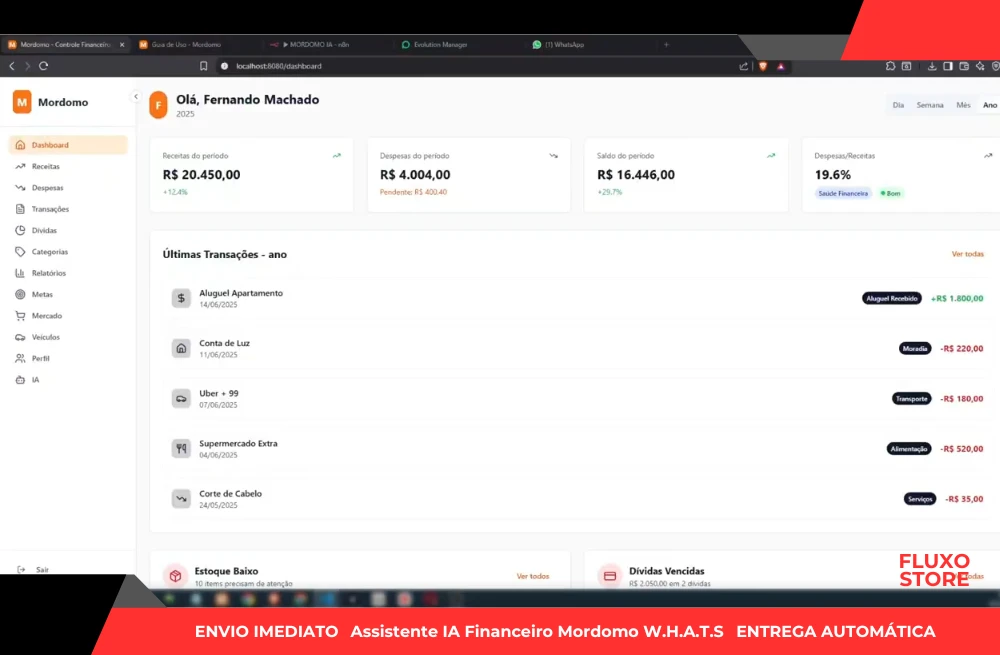
Task: Click the Sair logout icon
Action: coord(21,569)
